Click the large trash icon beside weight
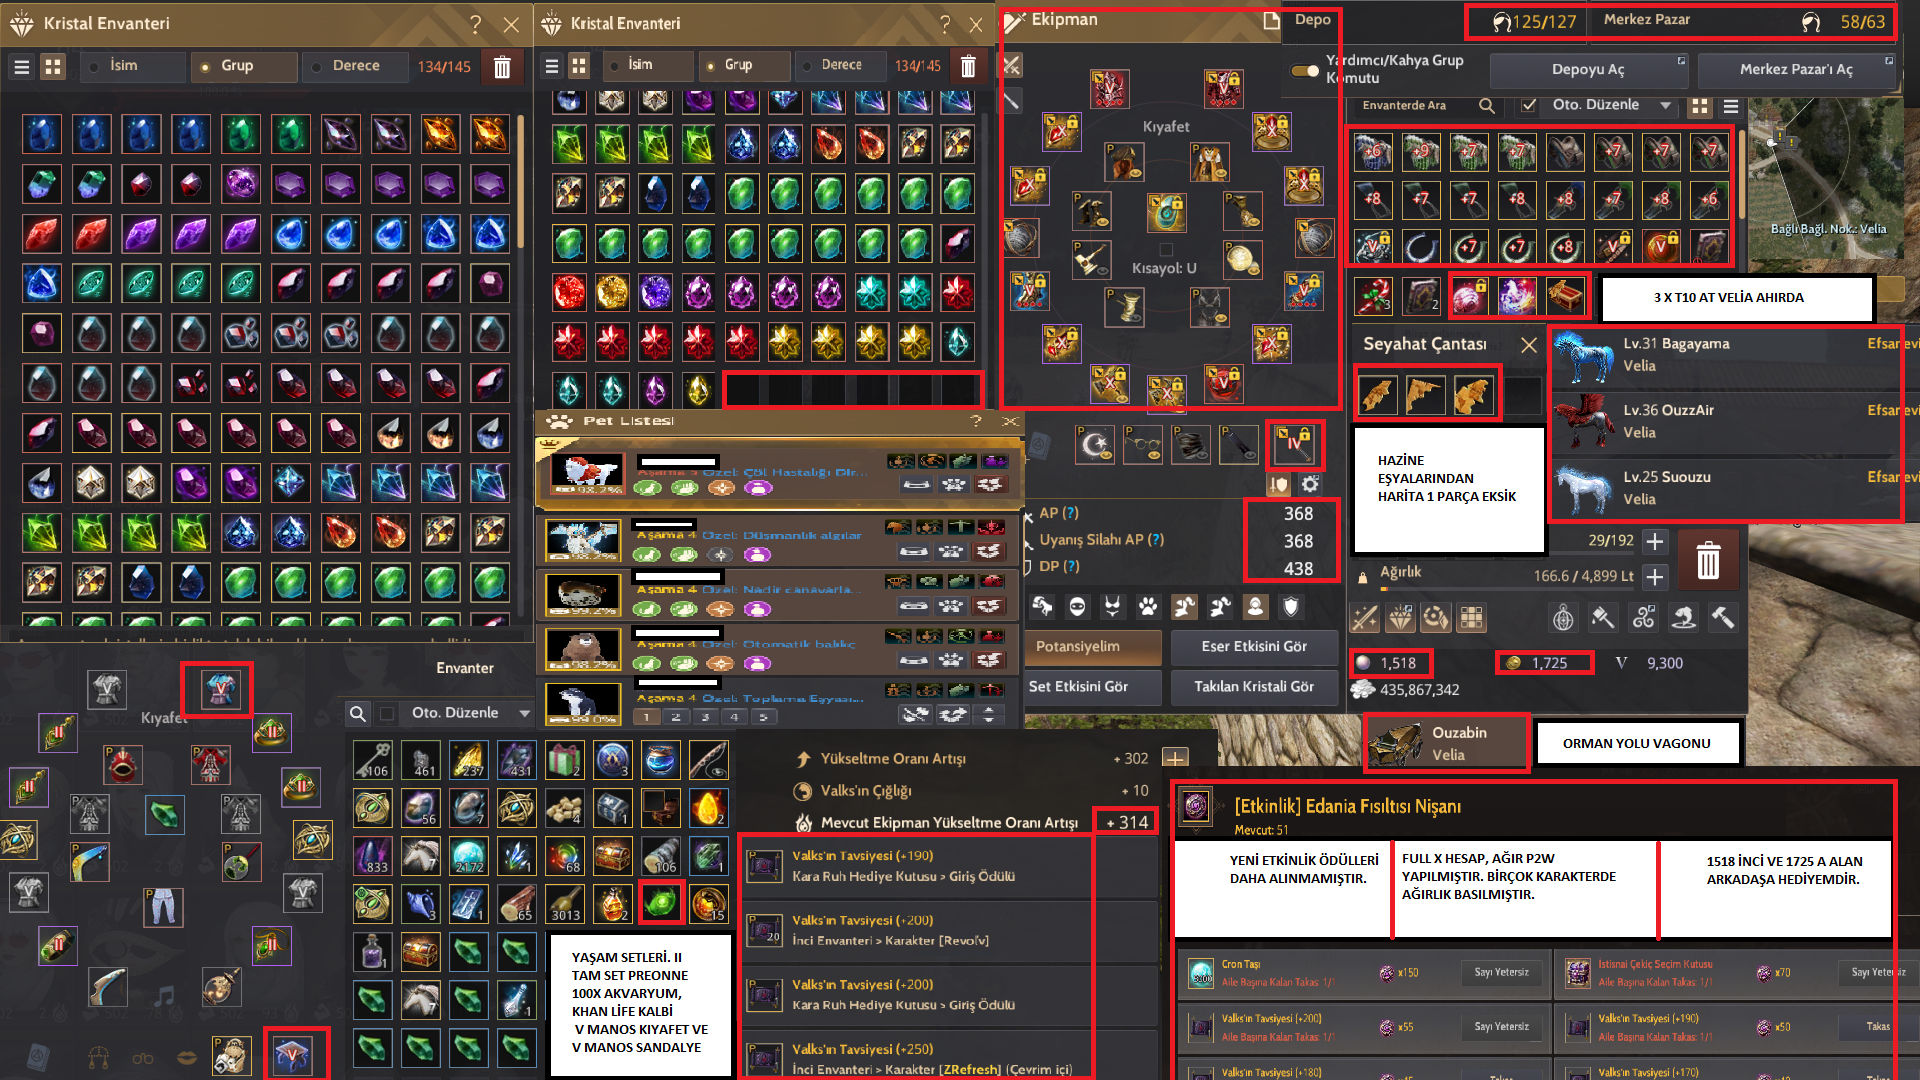This screenshot has width=1920, height=1080. pos(1708,559)
